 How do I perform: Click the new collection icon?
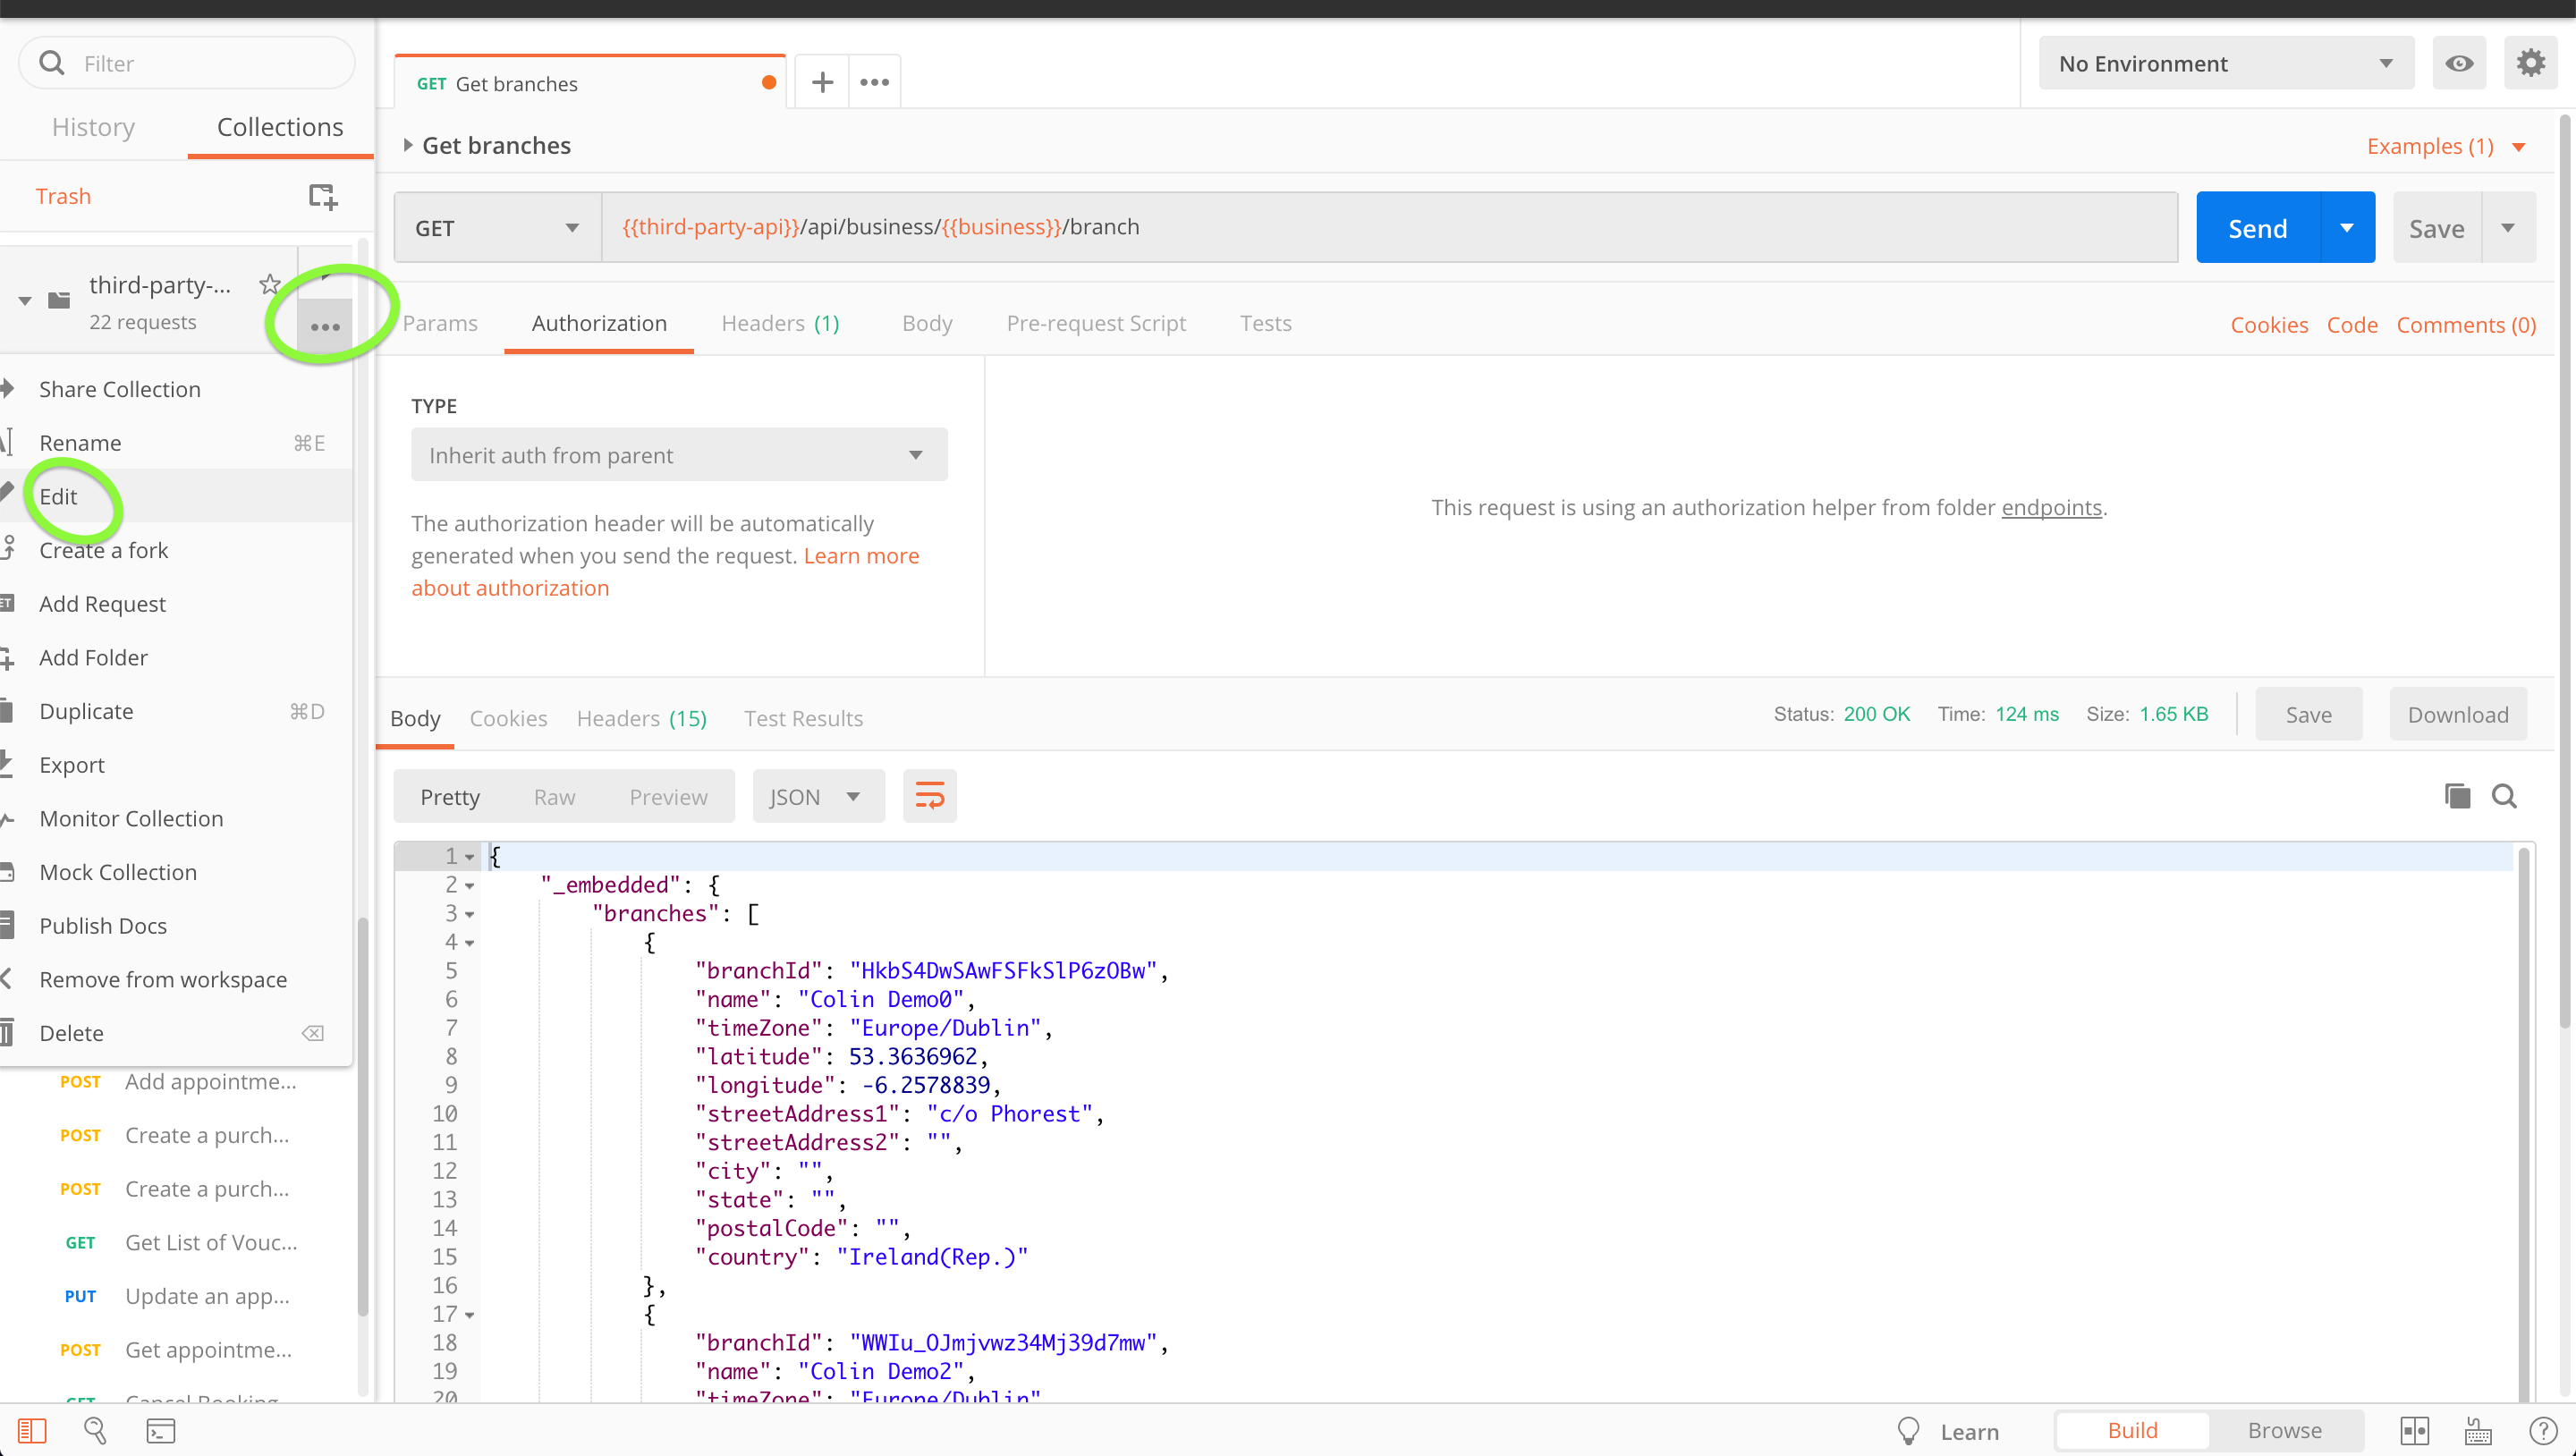pyautogui.click(x=322, y=196)
